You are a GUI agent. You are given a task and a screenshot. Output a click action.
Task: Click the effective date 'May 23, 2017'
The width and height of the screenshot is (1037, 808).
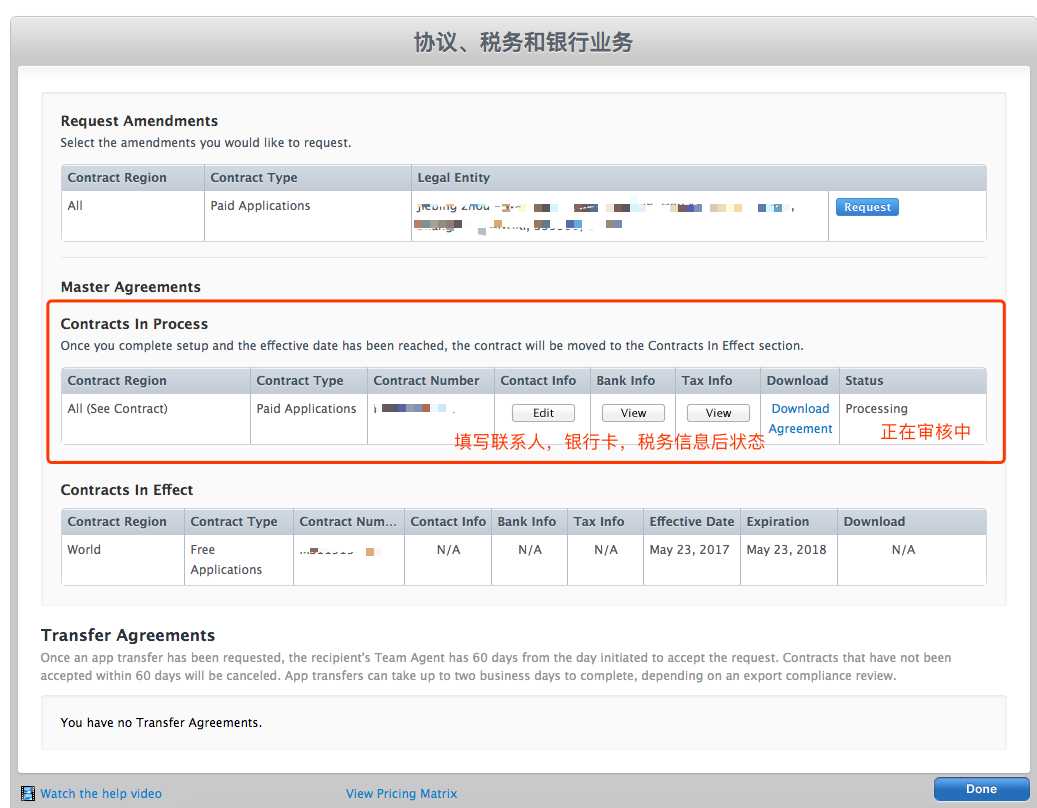[x=689, y=549]
